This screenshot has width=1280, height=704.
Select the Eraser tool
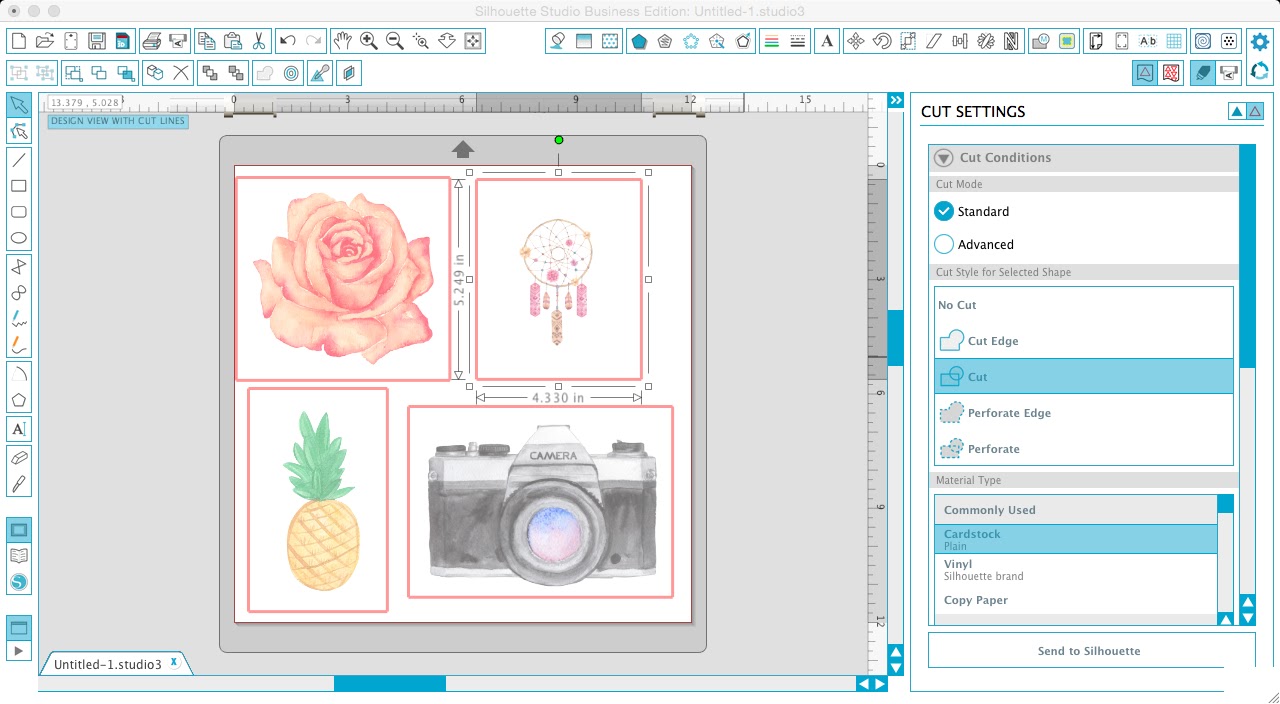pyautogui.click(x=19, y=457)
